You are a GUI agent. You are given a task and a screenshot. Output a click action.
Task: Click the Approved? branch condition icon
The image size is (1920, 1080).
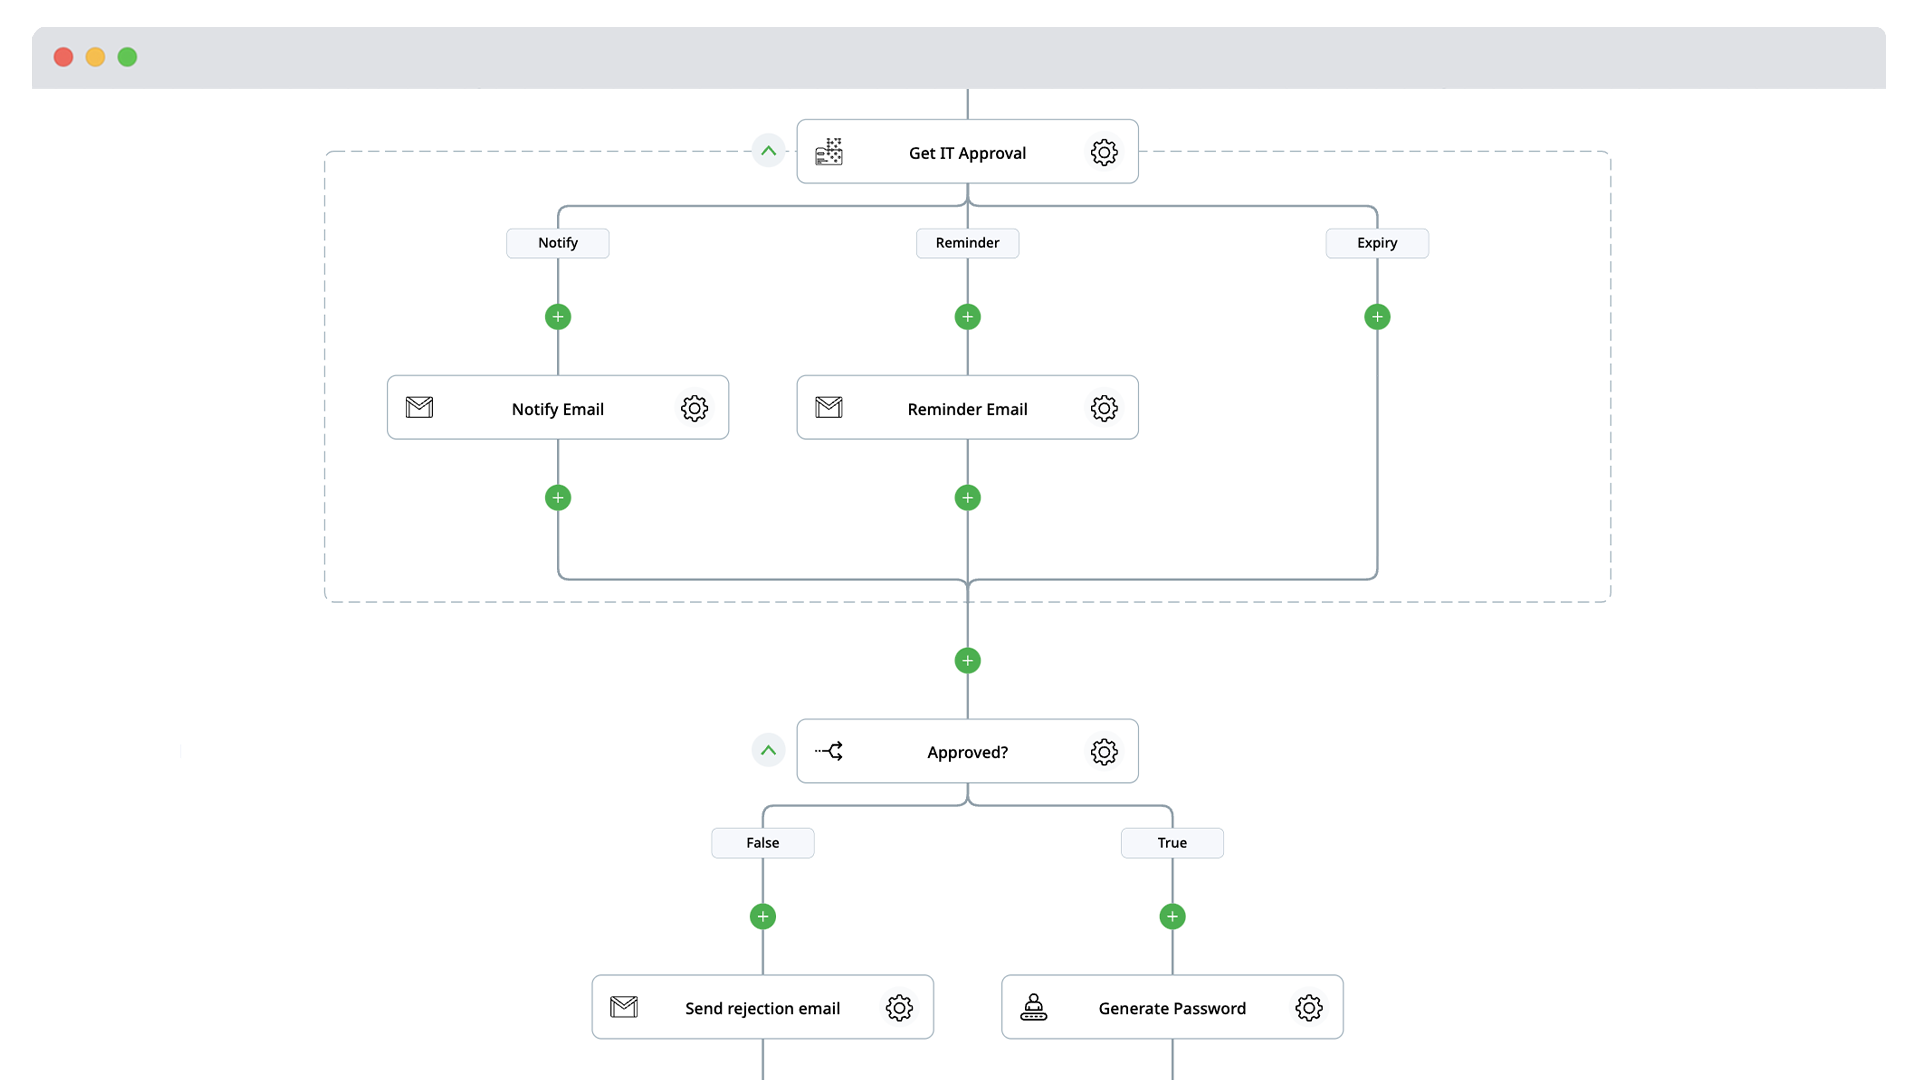click(x=829, y=751)
